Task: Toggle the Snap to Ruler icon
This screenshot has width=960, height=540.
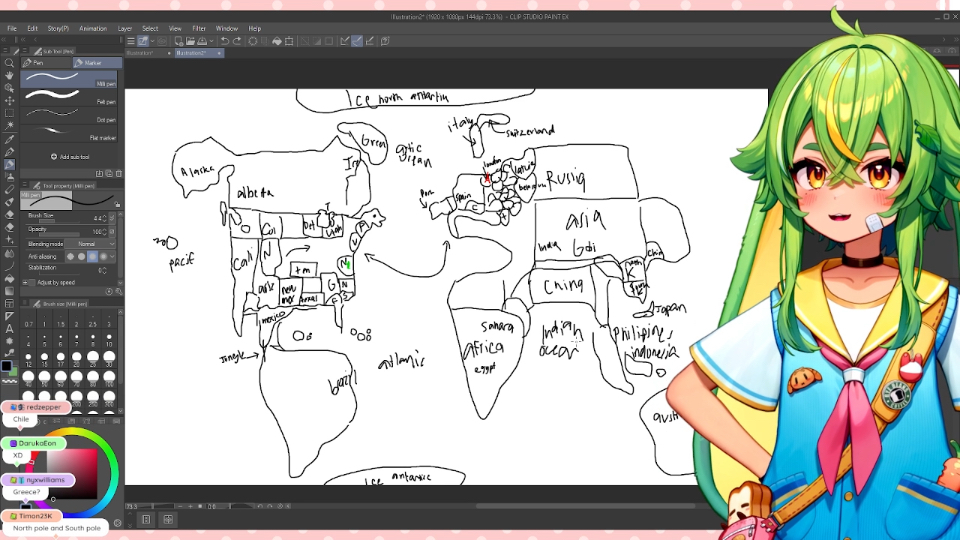Action: 345,41
